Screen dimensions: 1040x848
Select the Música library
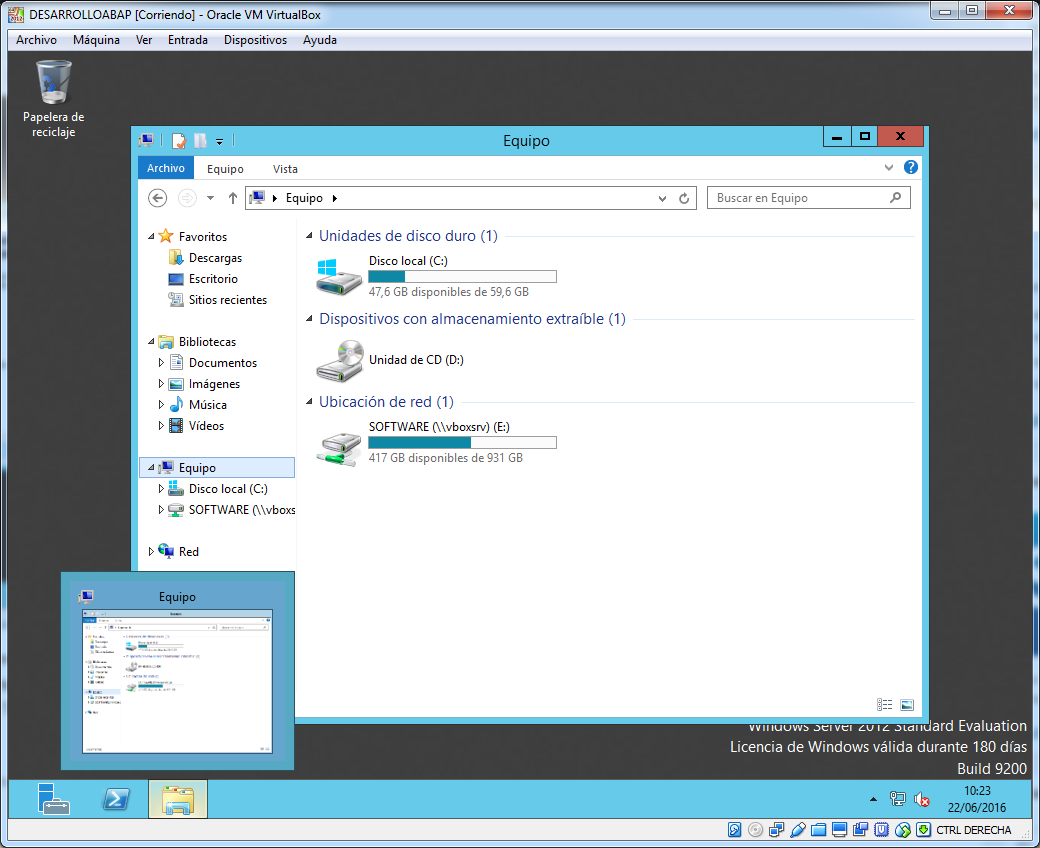pos(207,404)
